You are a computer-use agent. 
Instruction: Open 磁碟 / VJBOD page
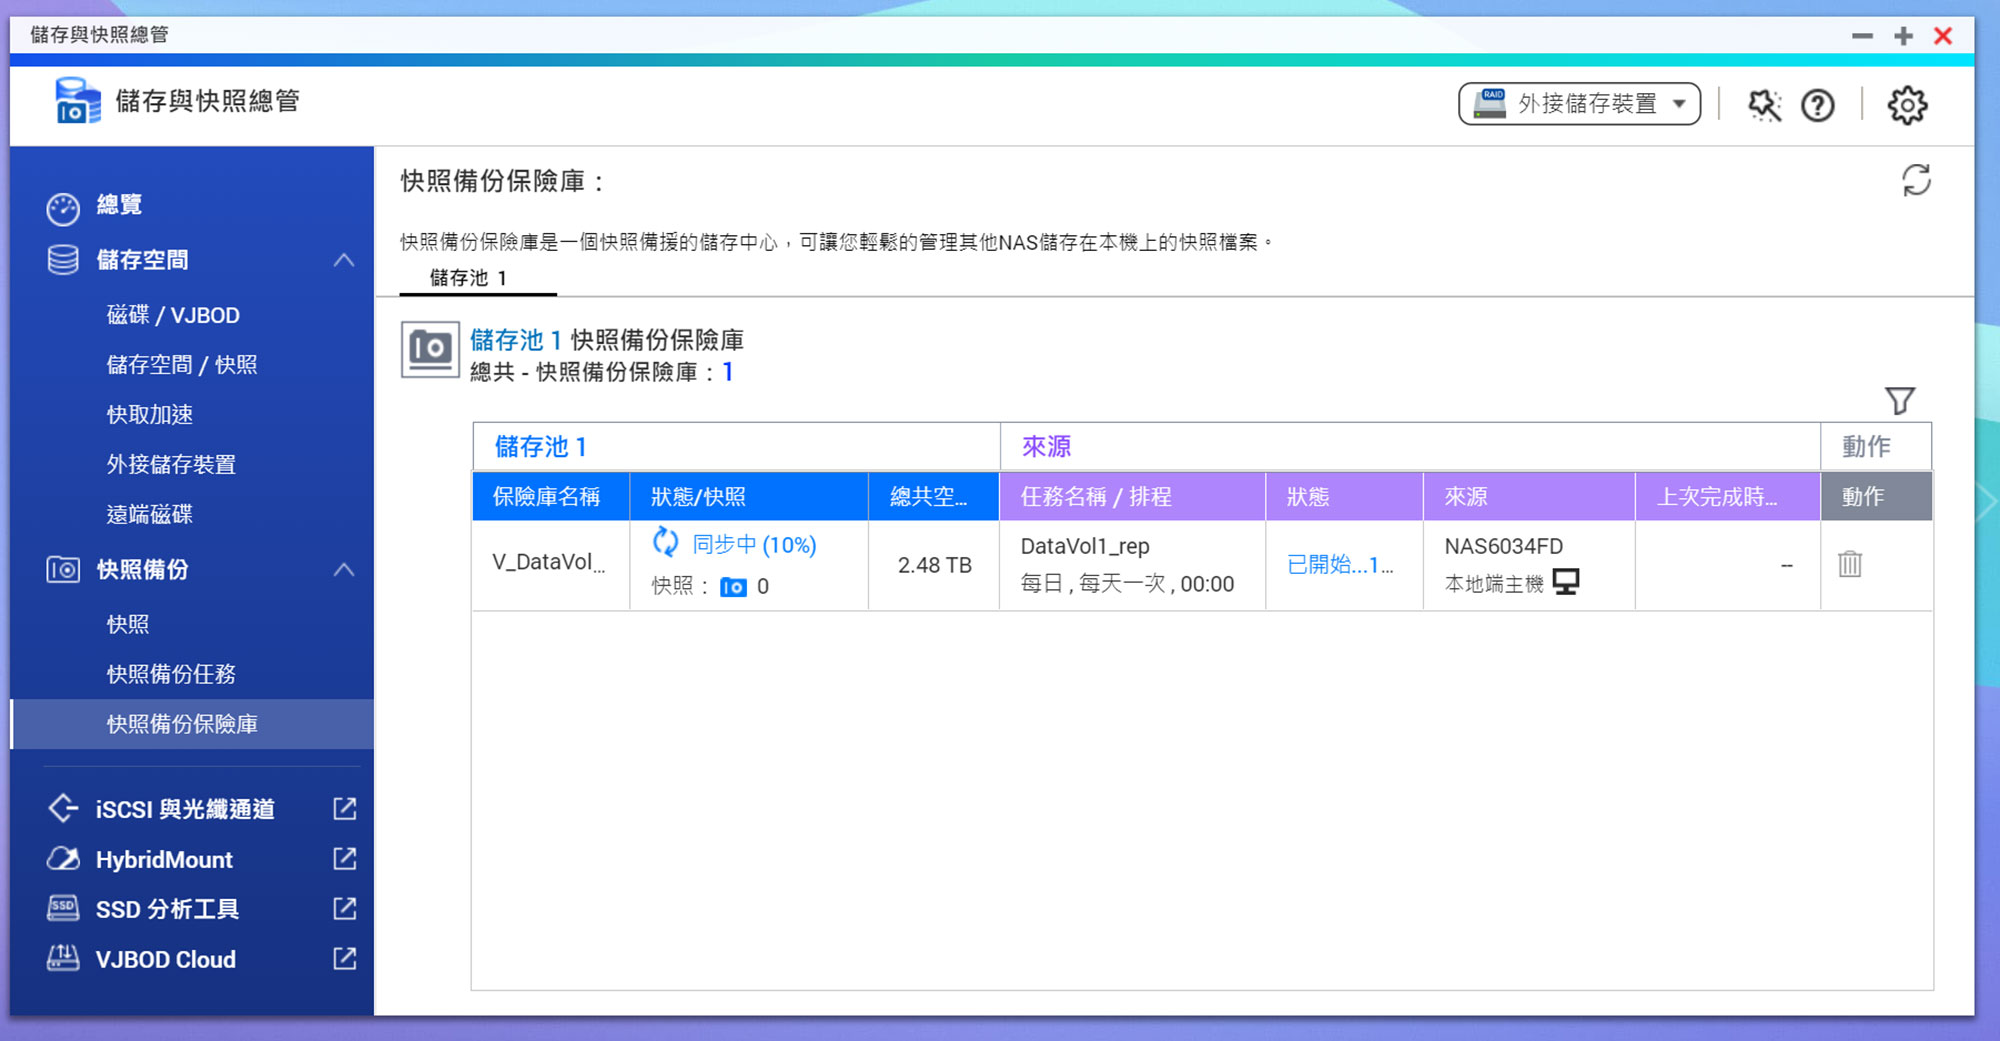[x=173, y=315]
